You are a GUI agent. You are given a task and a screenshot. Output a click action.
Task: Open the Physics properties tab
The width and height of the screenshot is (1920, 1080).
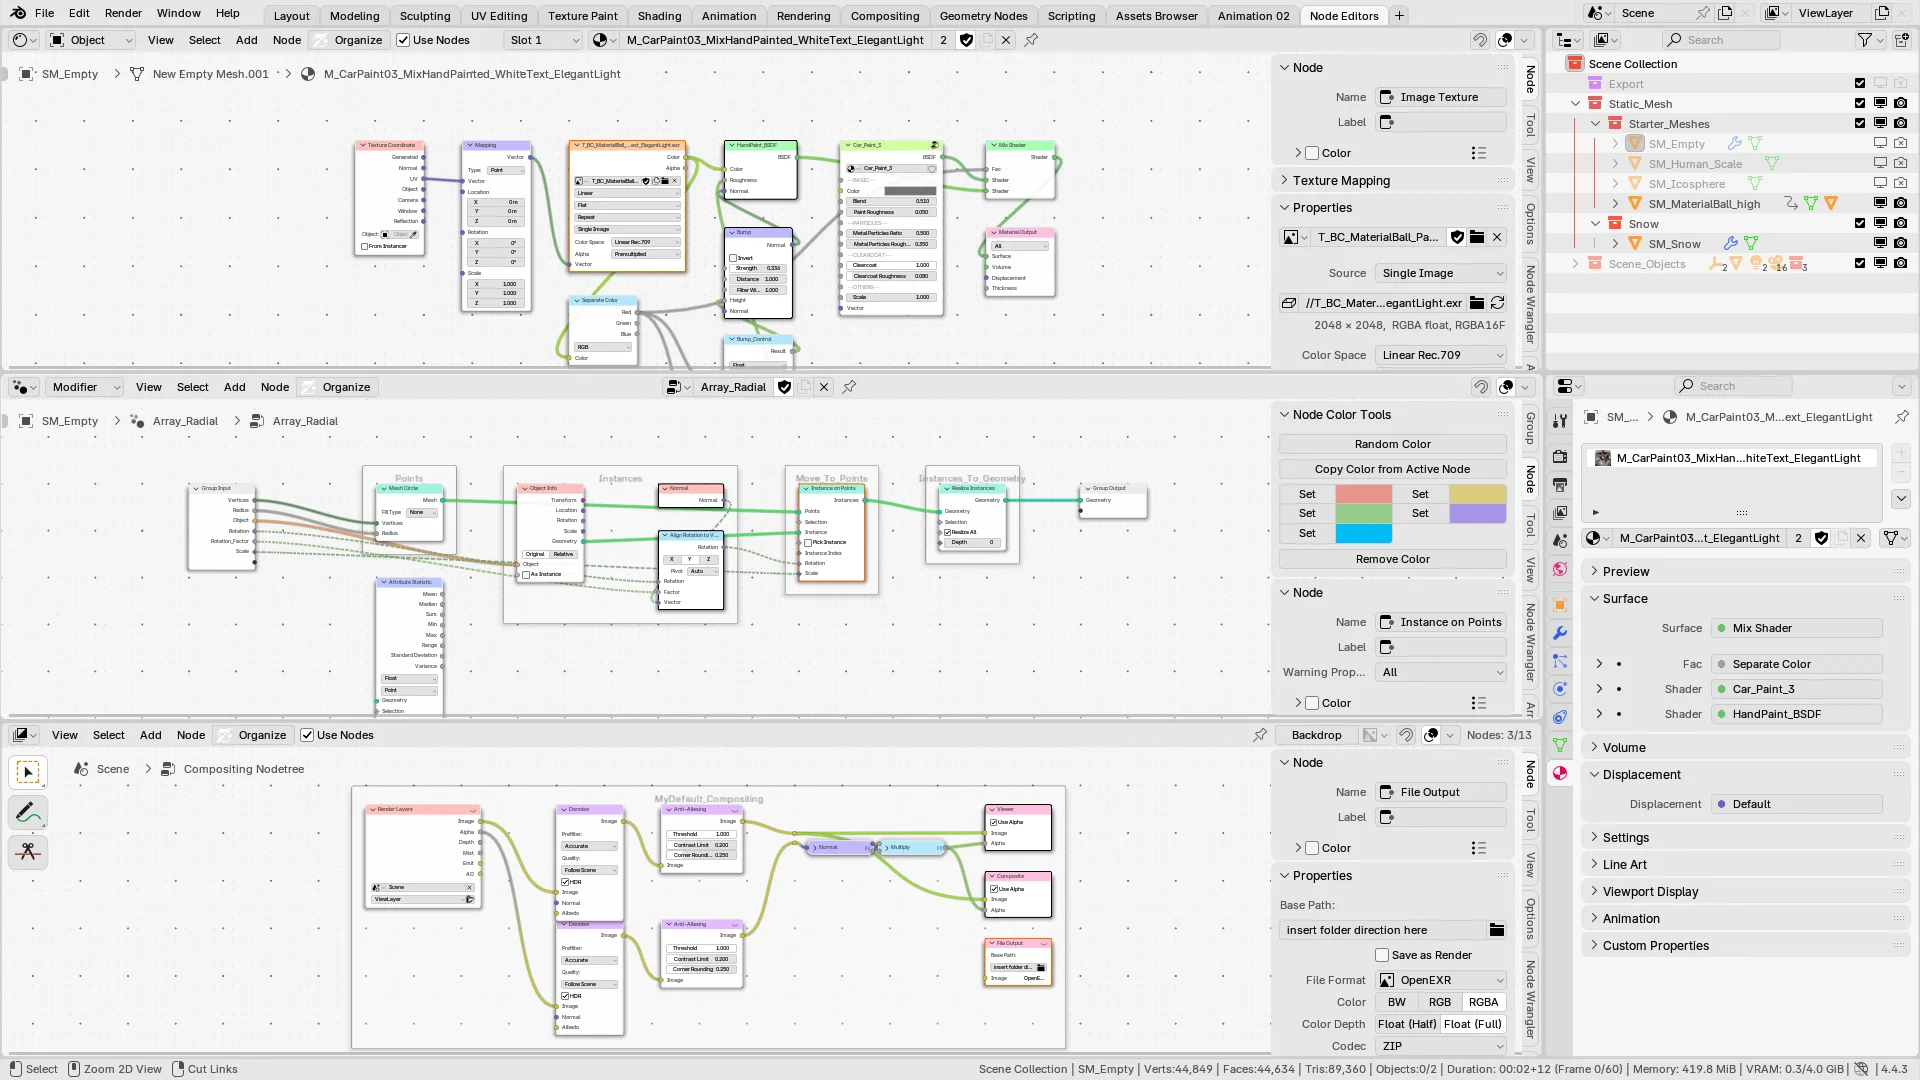[1560, 689]
